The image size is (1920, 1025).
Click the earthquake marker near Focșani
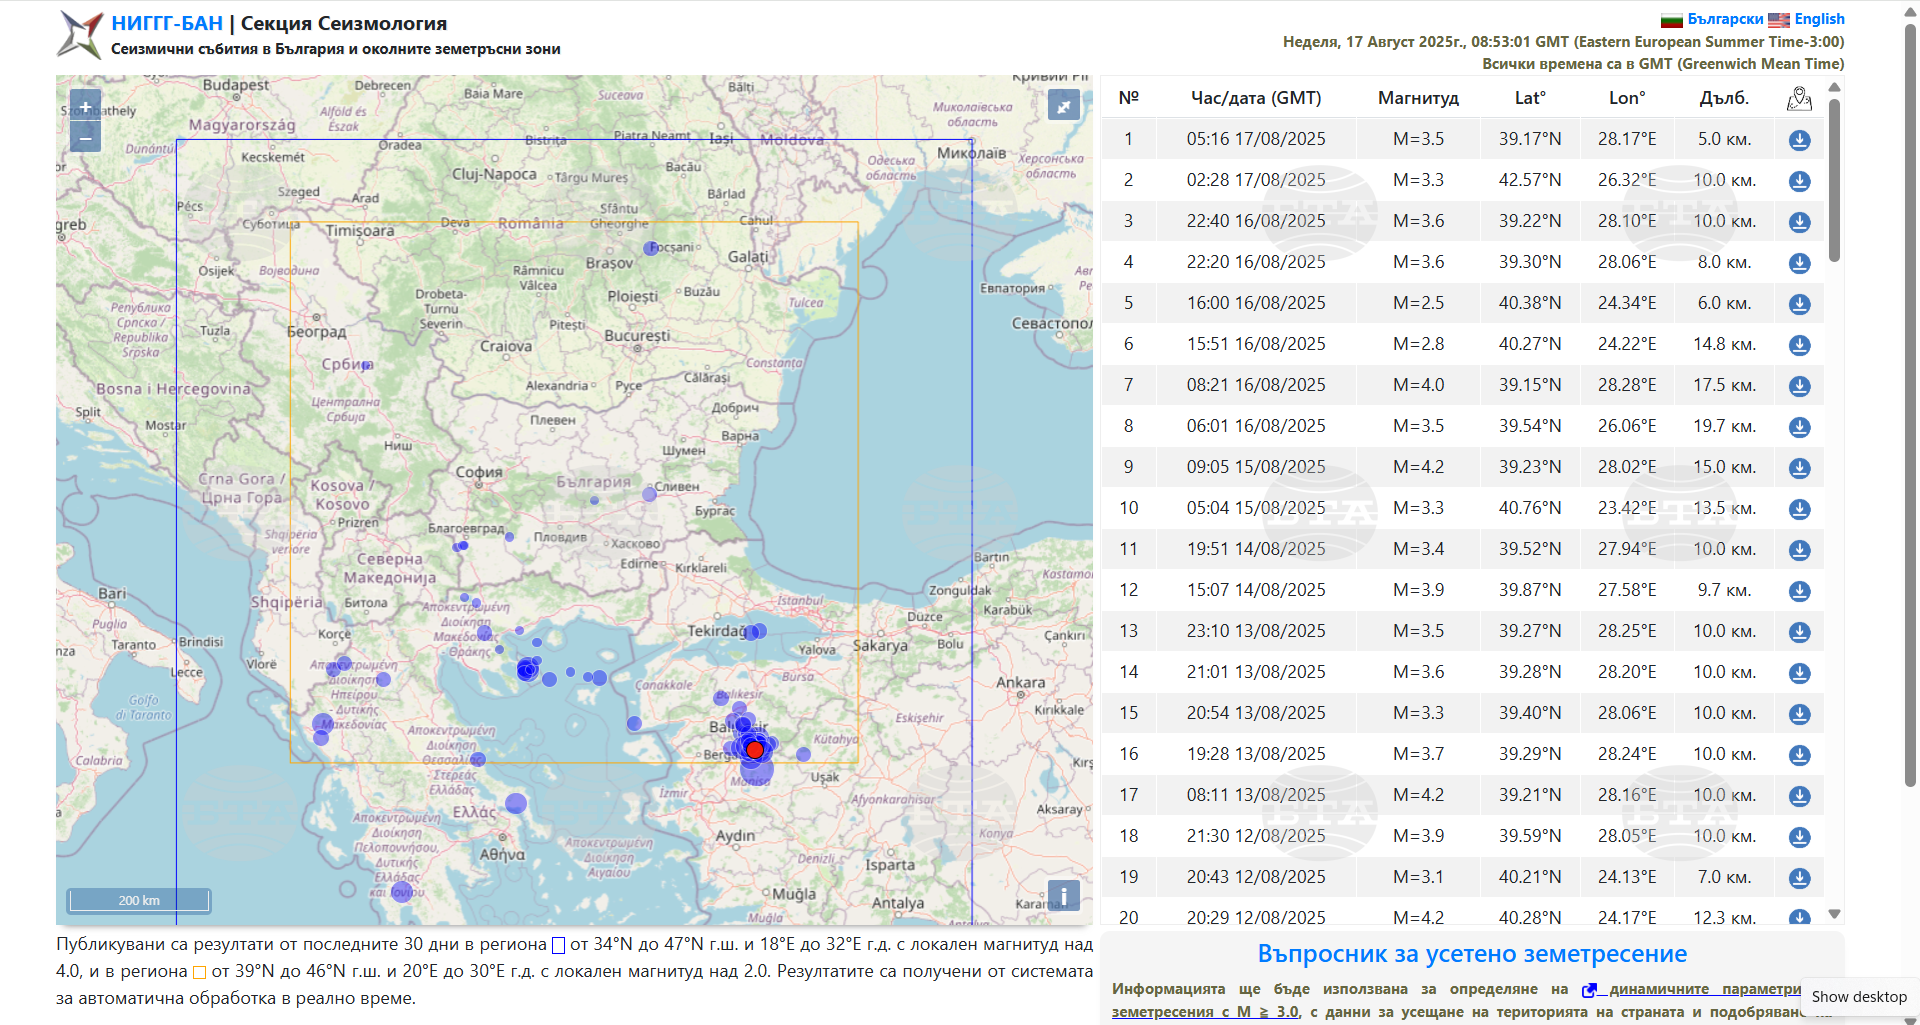click(x=651, y=248)
